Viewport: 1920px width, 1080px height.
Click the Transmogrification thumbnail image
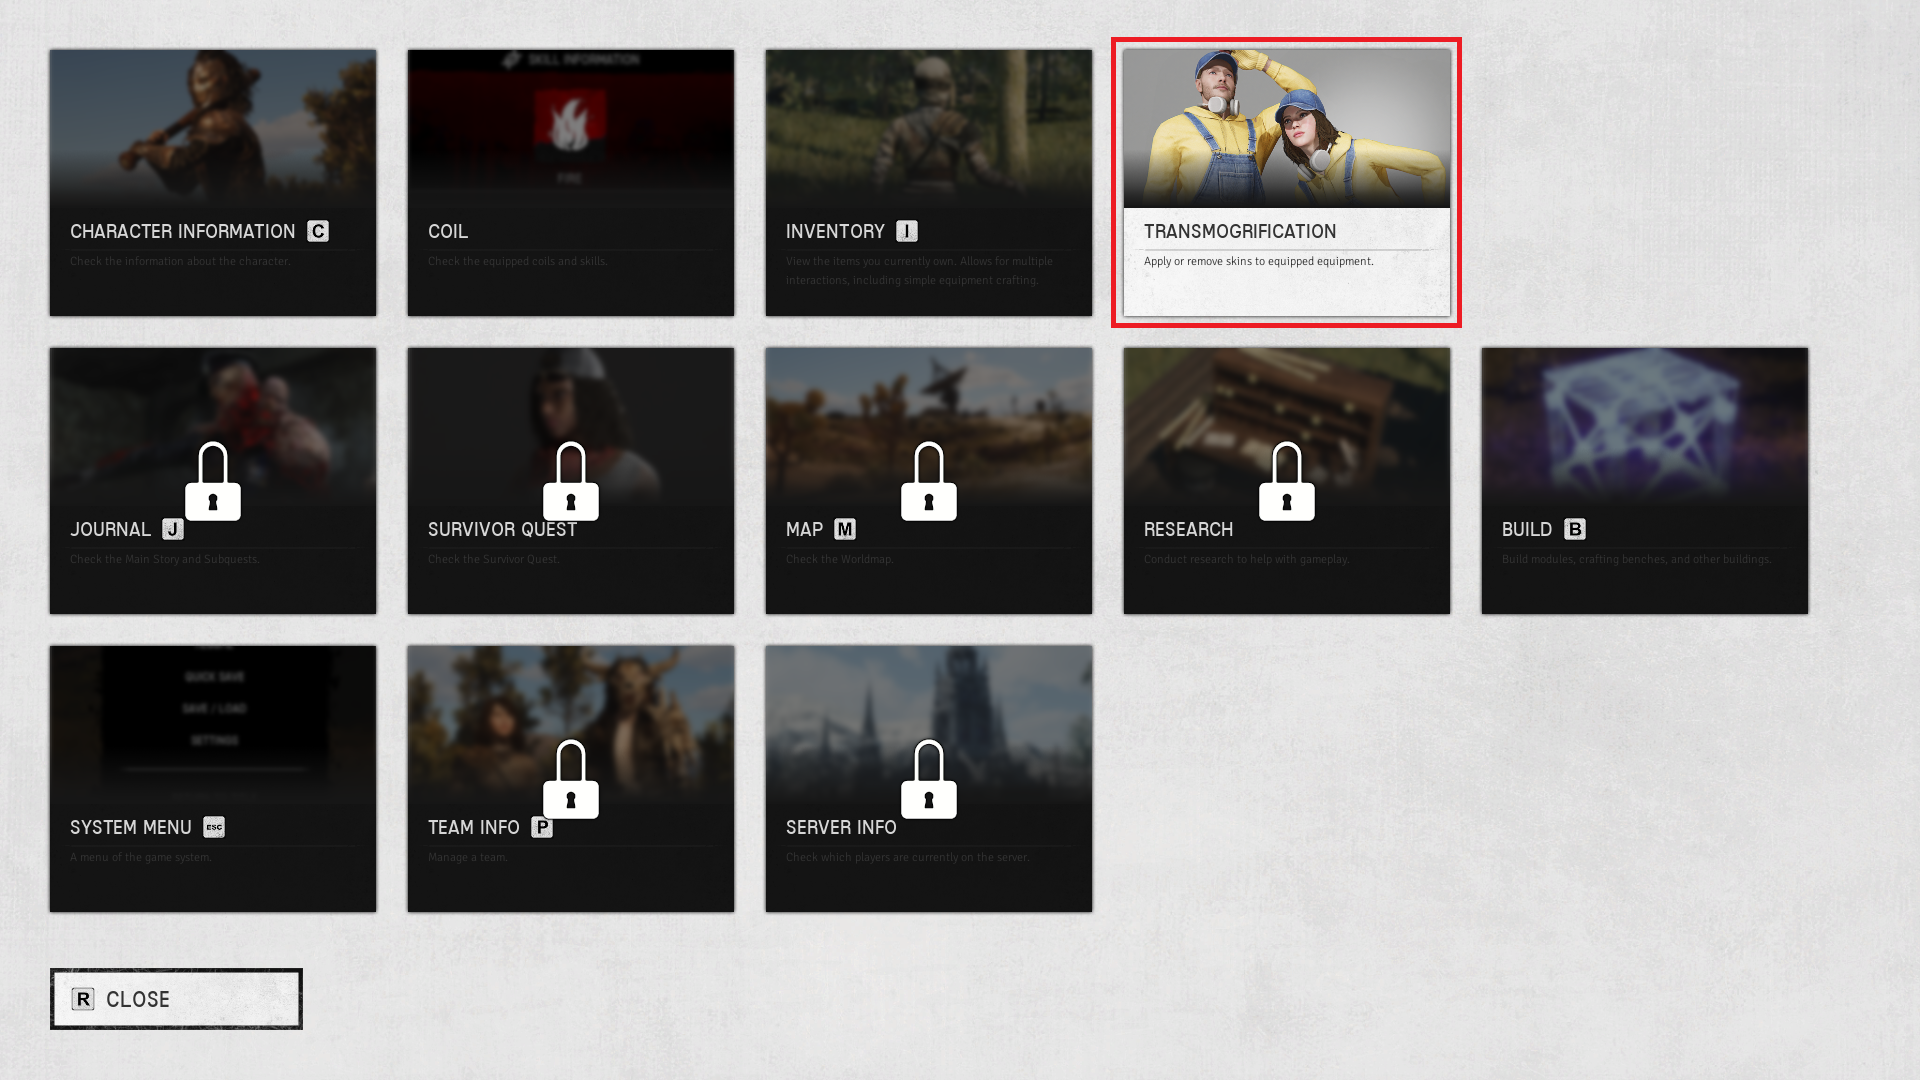coord(1286,127)
